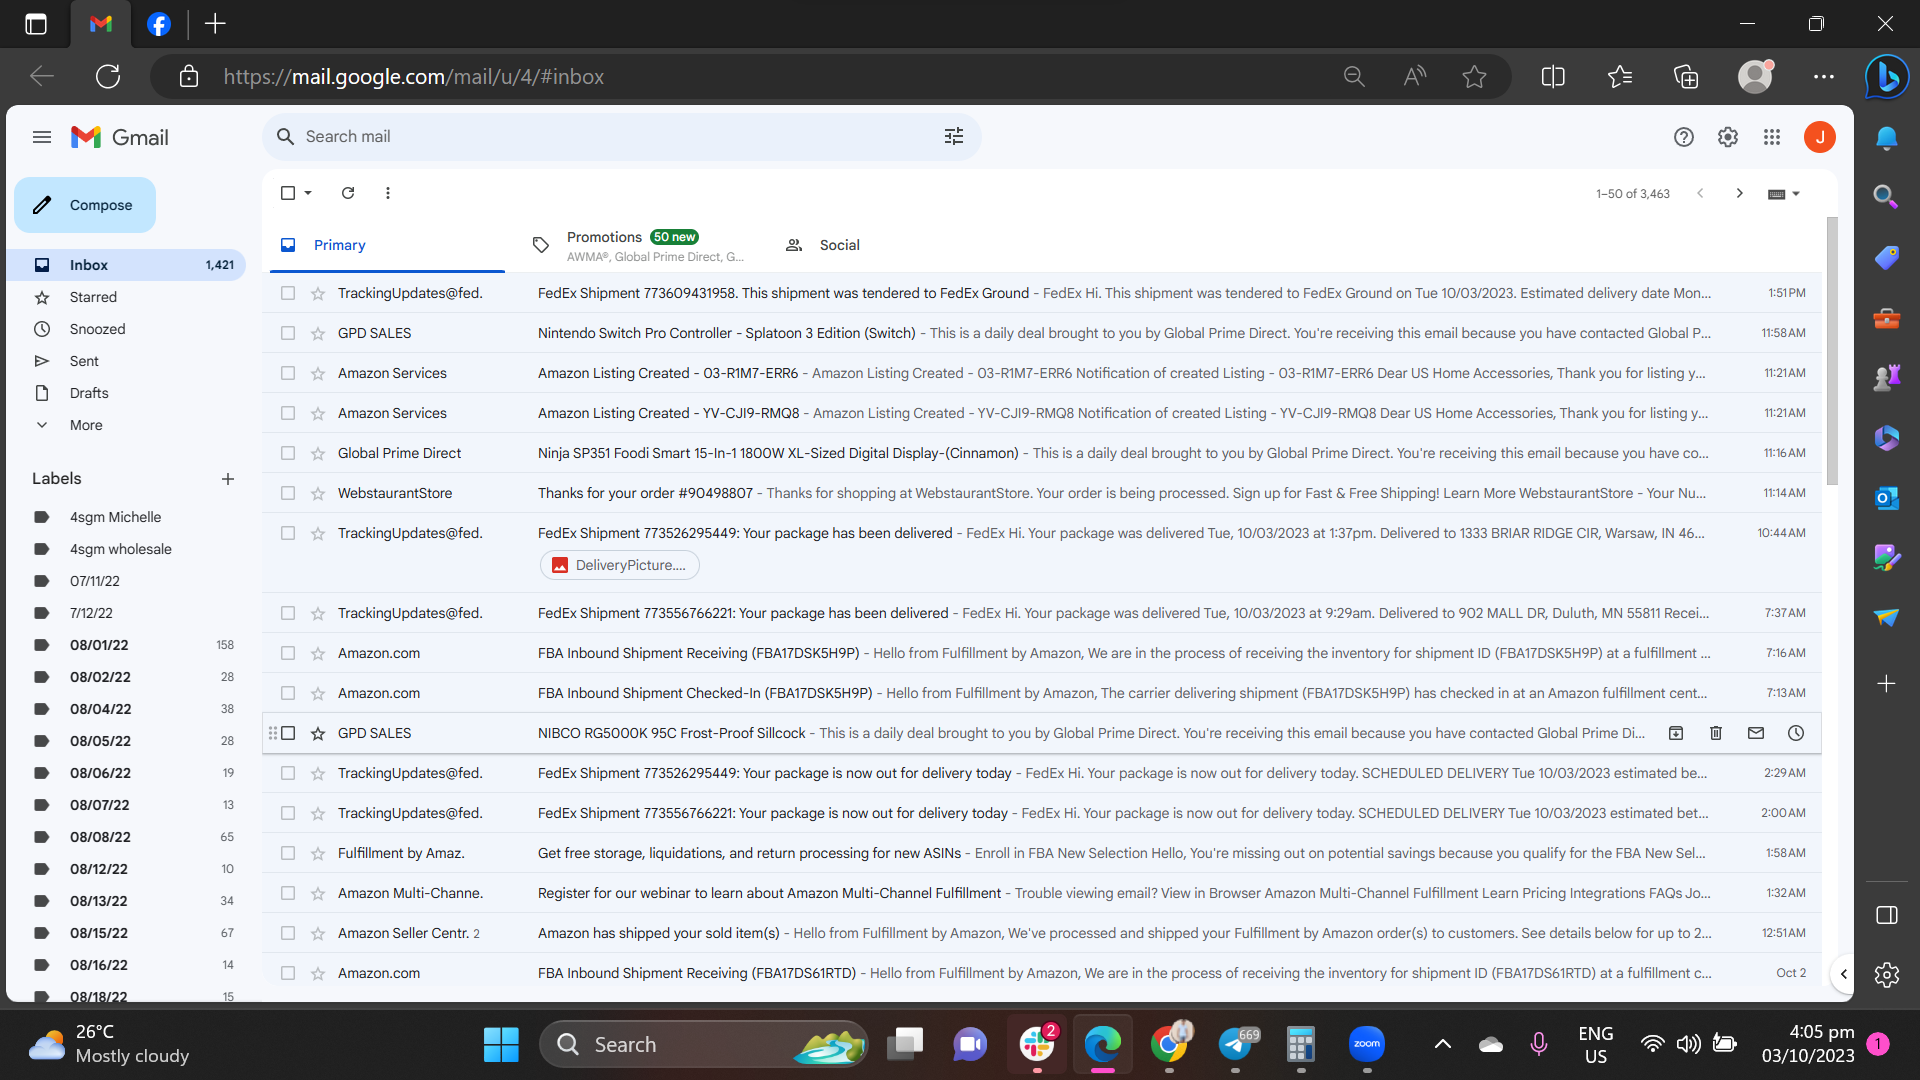
Task: Open Zoom from the Windows taskbar
Action: pyautogui.click(x=1366, y=1044)
